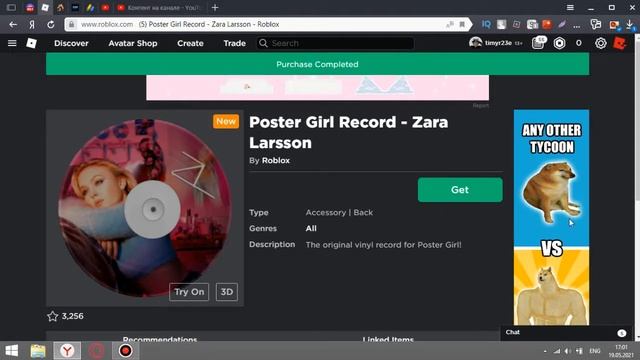This screenshot has height=360, width=640.
Task: Open the Robux balance hexagon icon
Action: click(559, 43)
